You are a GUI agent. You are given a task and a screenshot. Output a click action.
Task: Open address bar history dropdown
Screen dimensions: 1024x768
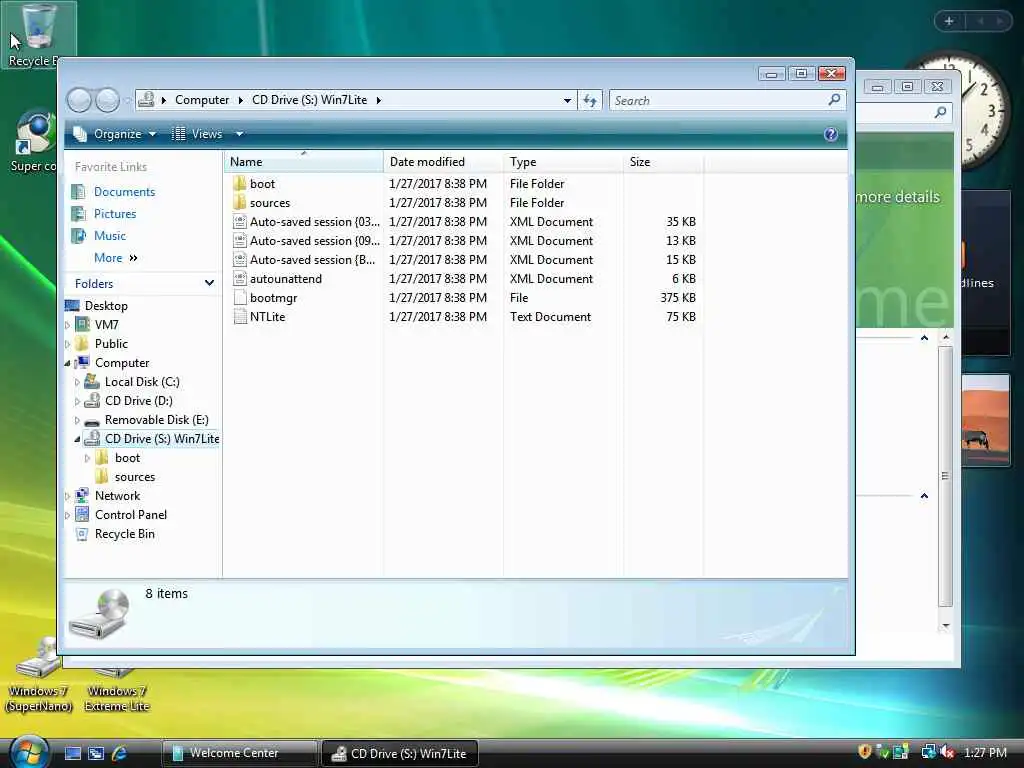[567, 101]
